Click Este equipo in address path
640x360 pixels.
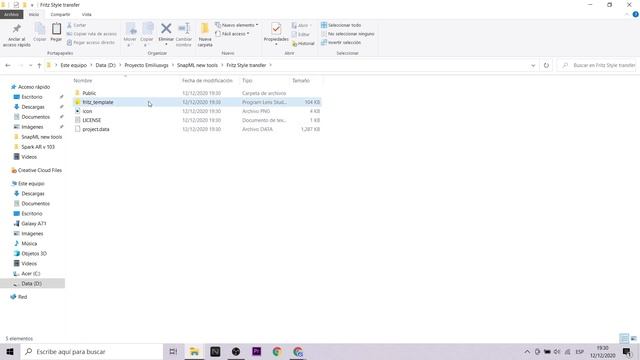(x=73, y=65)
